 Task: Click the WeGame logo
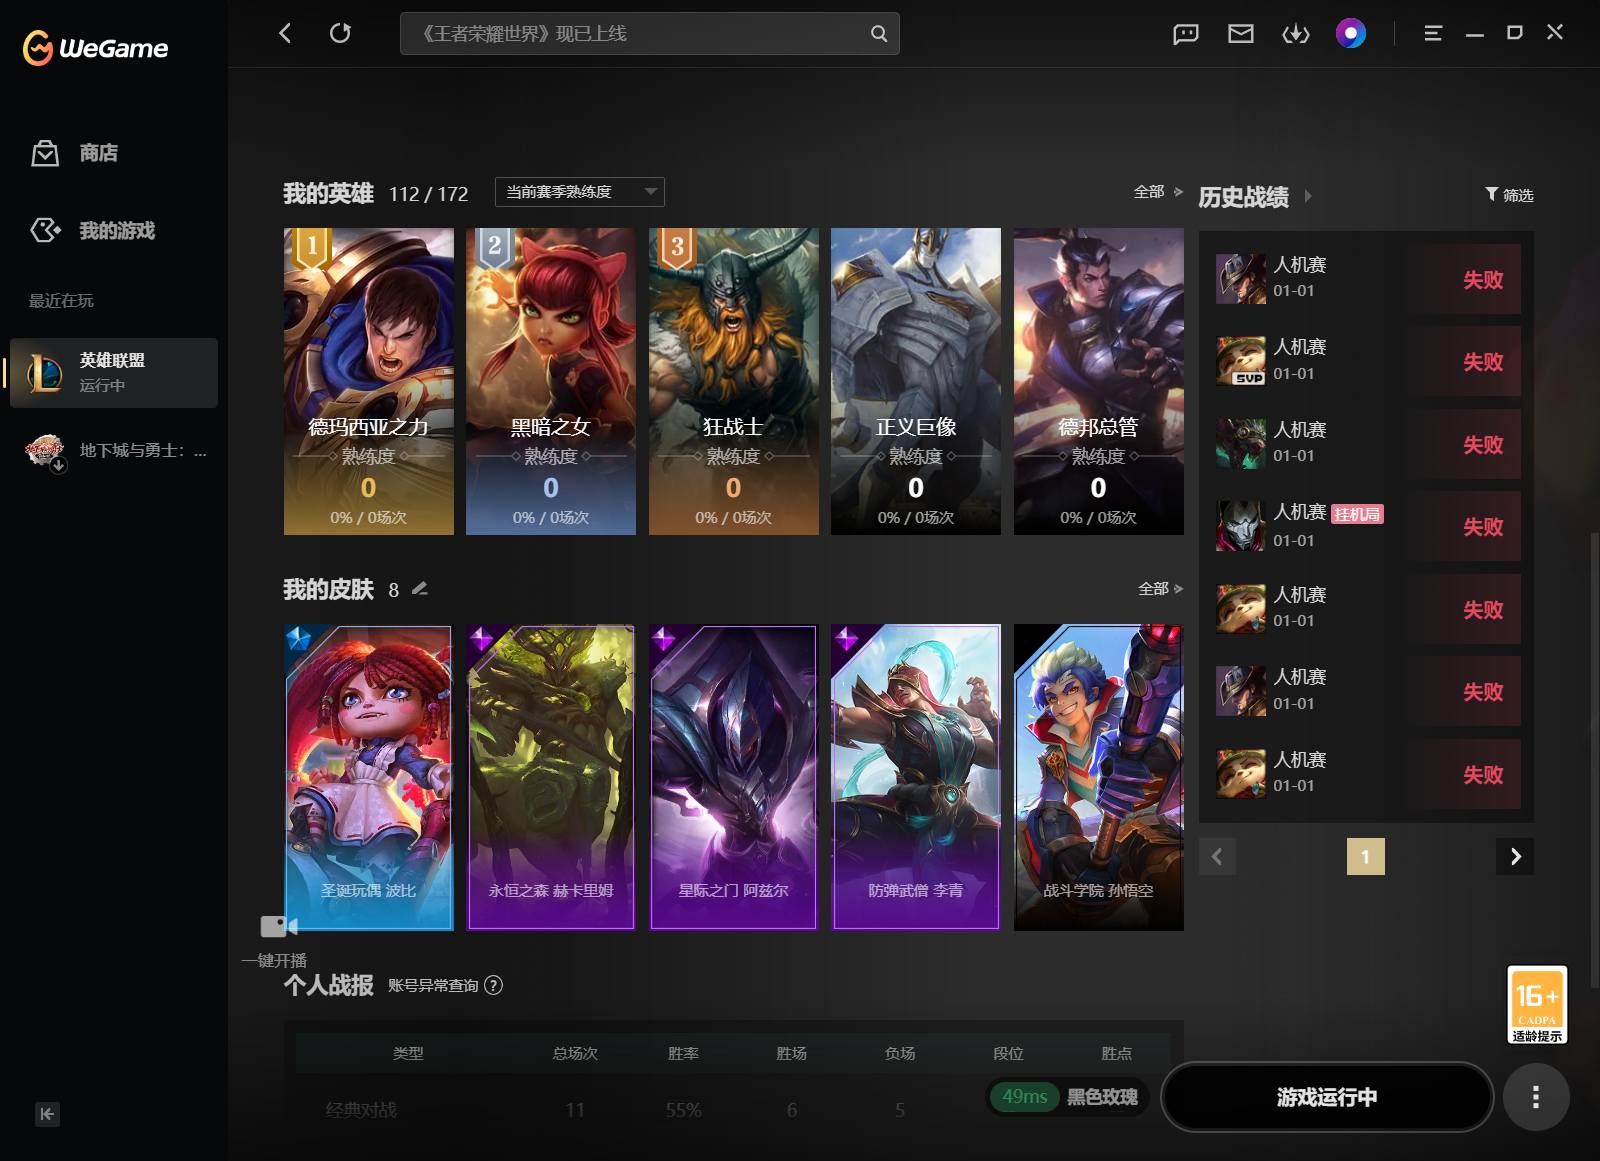pyautogui.click(x=95, y=47)
